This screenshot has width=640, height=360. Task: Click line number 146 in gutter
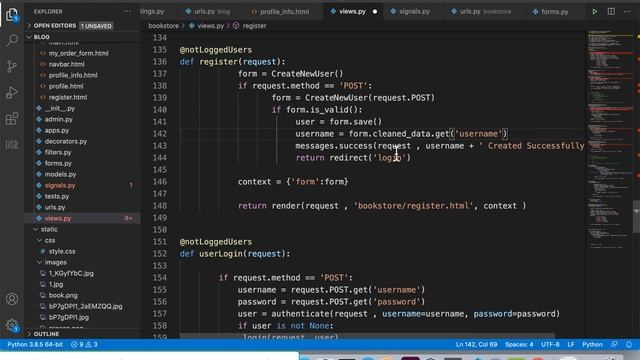[159, 182]
